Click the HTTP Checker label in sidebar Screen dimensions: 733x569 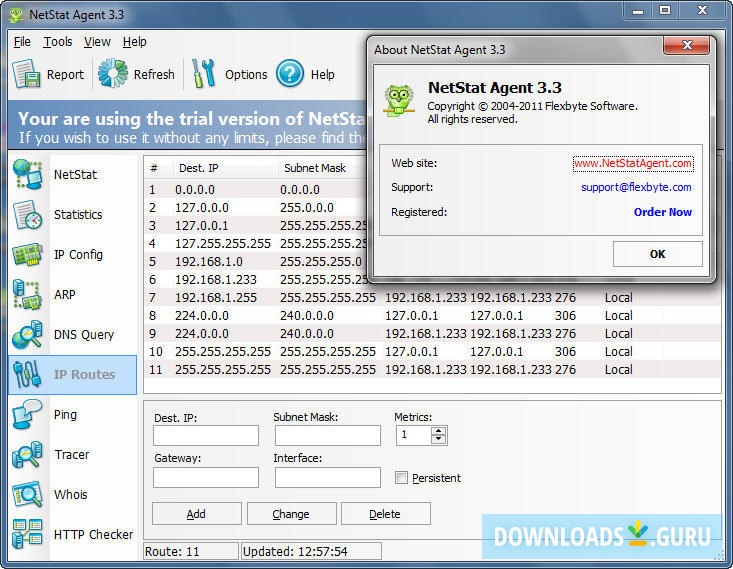(x=93, y=534)
